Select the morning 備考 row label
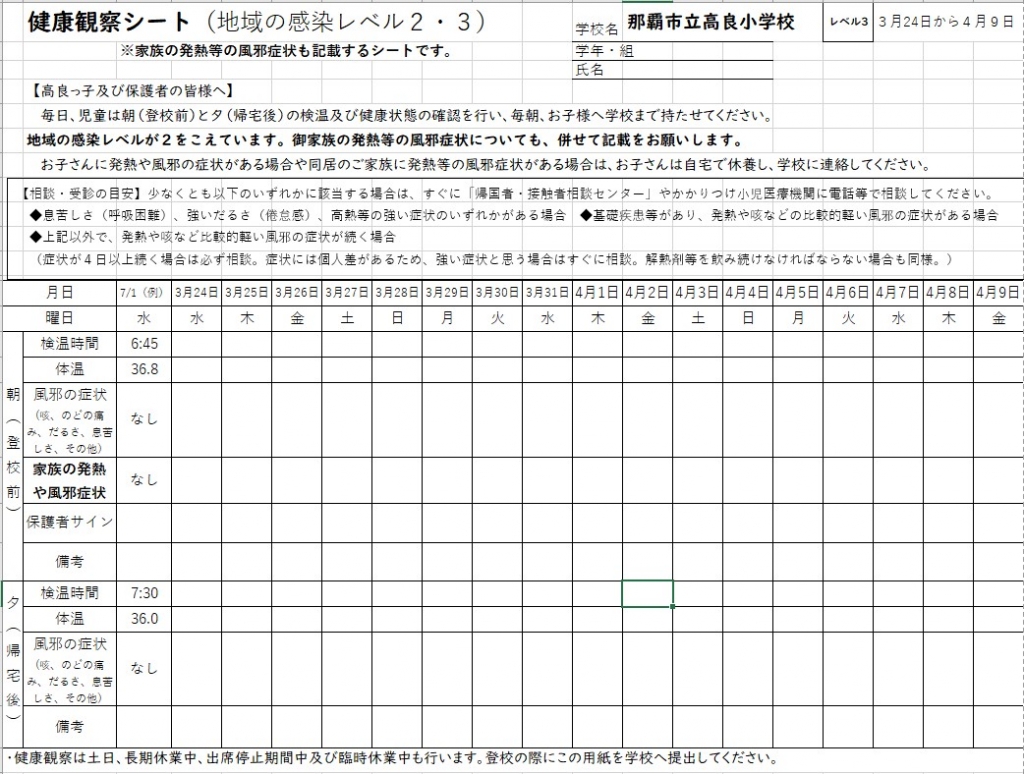The width and height of the screenshot is (1024, 774). pos(70,561)
